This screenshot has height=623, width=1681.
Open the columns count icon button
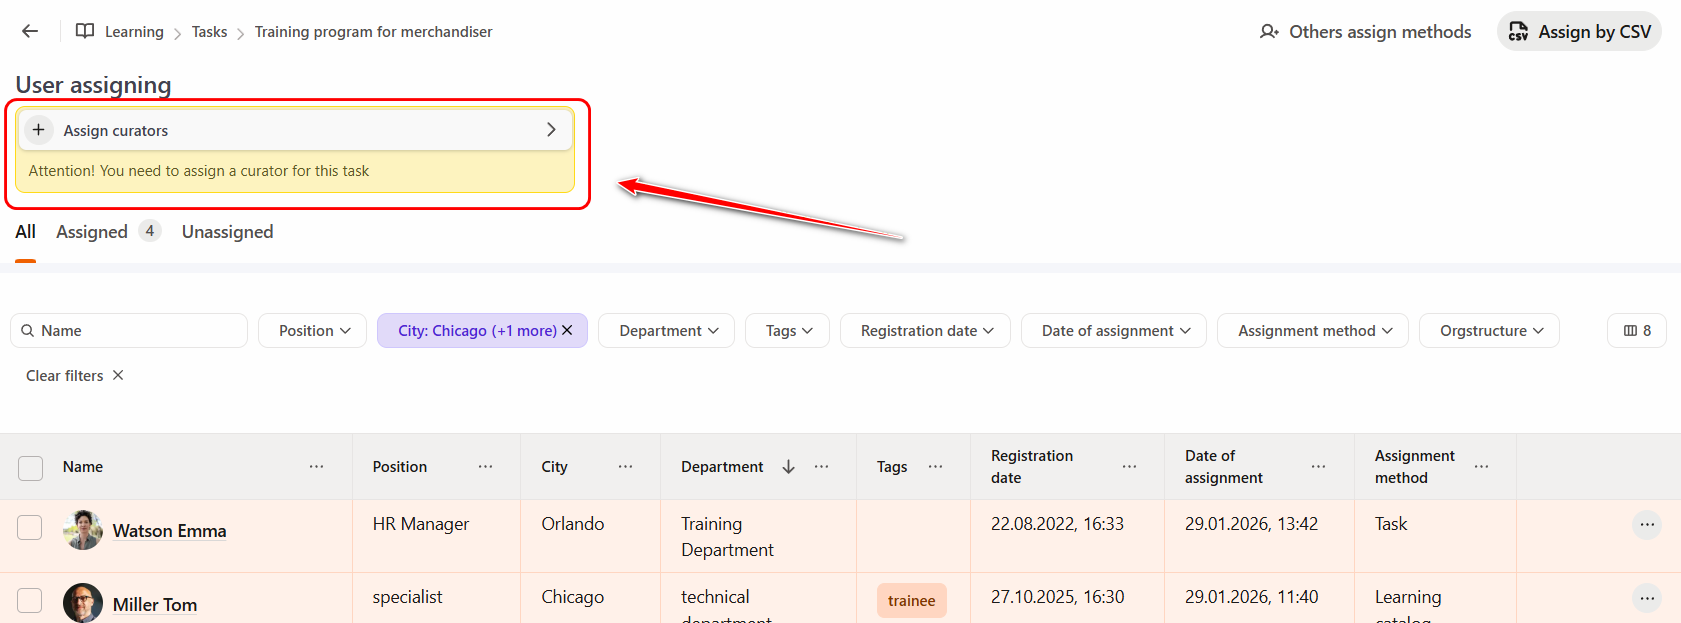tap(1636, 330)
